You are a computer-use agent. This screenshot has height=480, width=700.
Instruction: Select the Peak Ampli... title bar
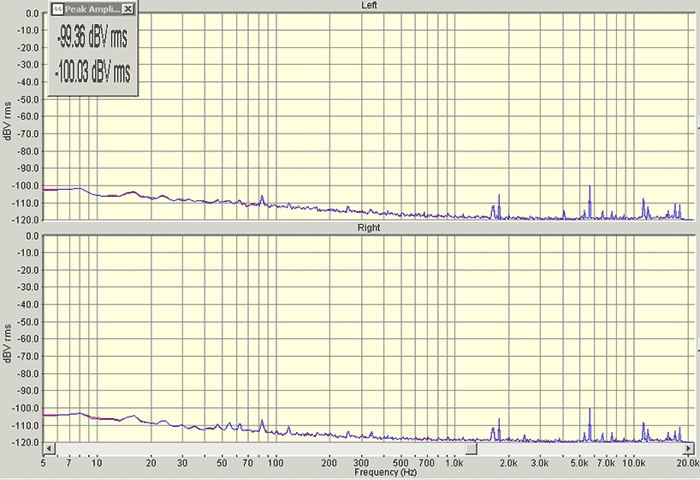[x=93, y=8]
